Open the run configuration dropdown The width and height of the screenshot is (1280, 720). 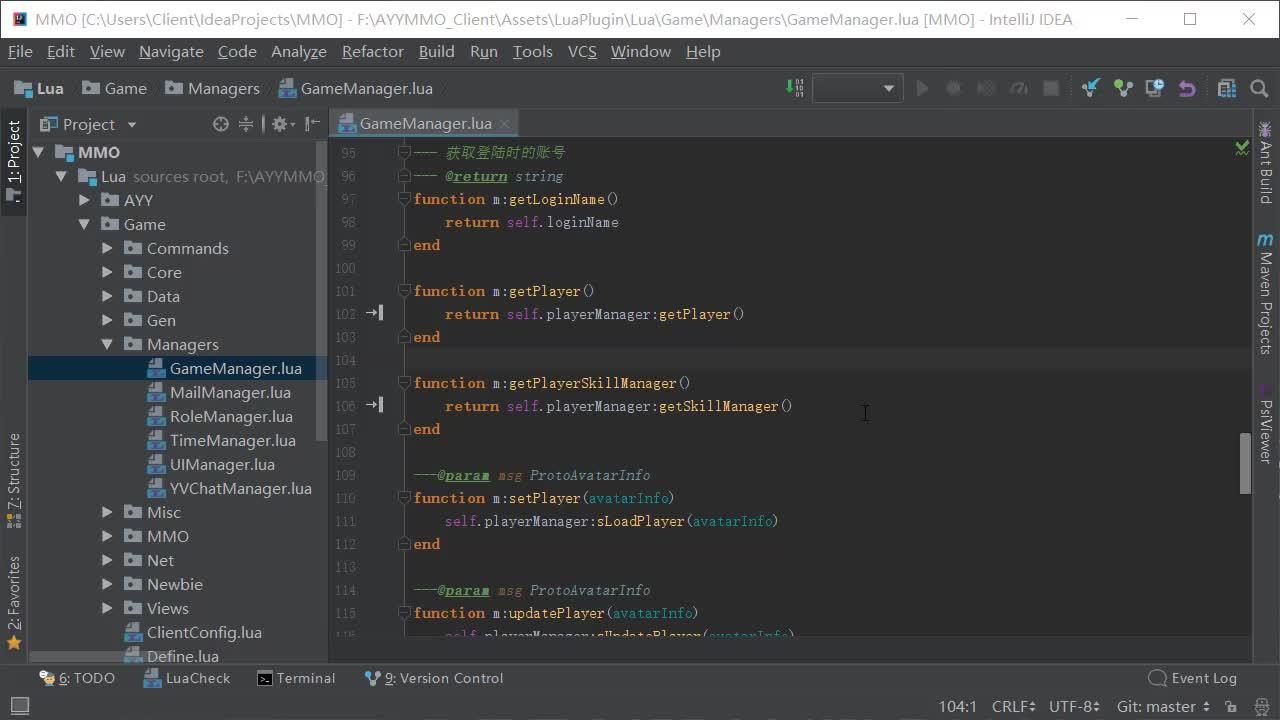[858, 89]
